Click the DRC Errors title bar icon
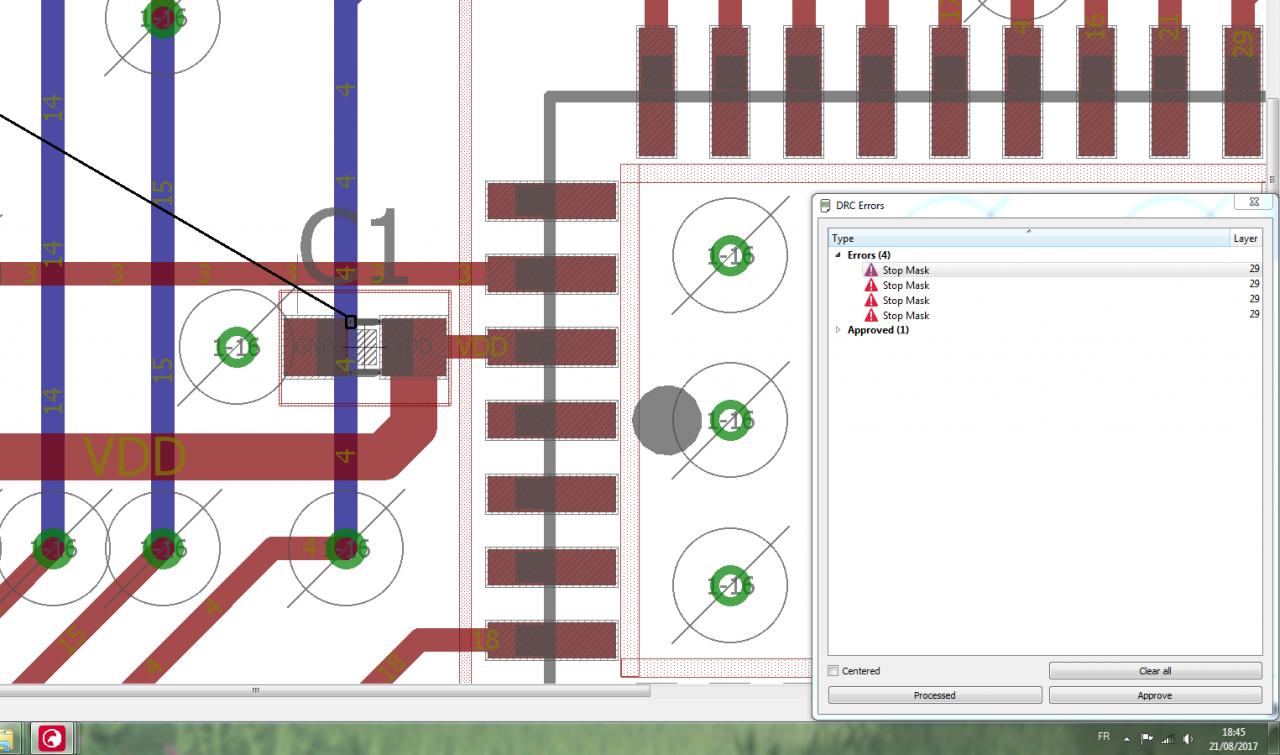Image resolution: width=1280 pixels, height=755 pixels. pyautogui.click(x=825, y=206)
